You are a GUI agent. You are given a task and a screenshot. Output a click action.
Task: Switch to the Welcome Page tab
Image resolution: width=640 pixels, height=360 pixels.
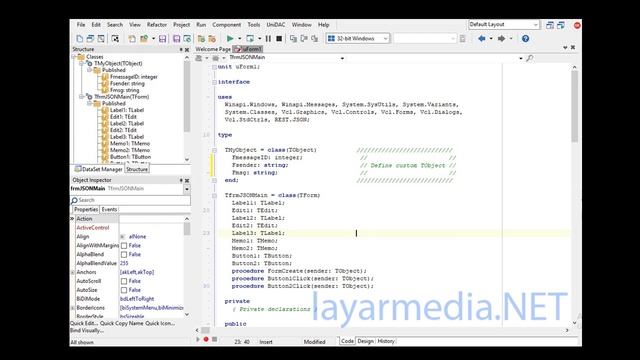click(213, 49)
